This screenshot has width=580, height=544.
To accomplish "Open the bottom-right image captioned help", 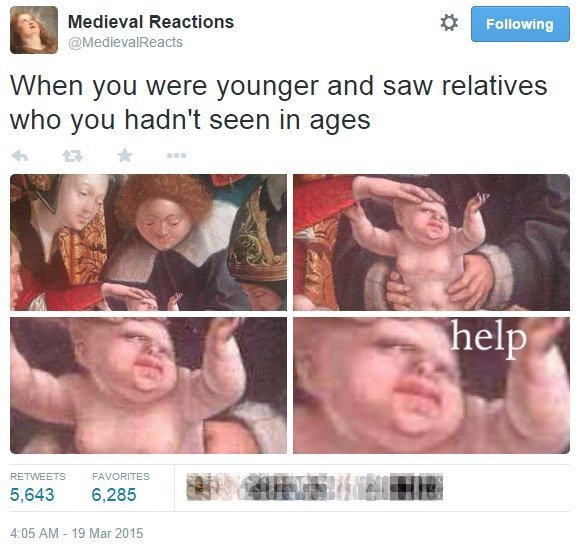I will (431, 385).
